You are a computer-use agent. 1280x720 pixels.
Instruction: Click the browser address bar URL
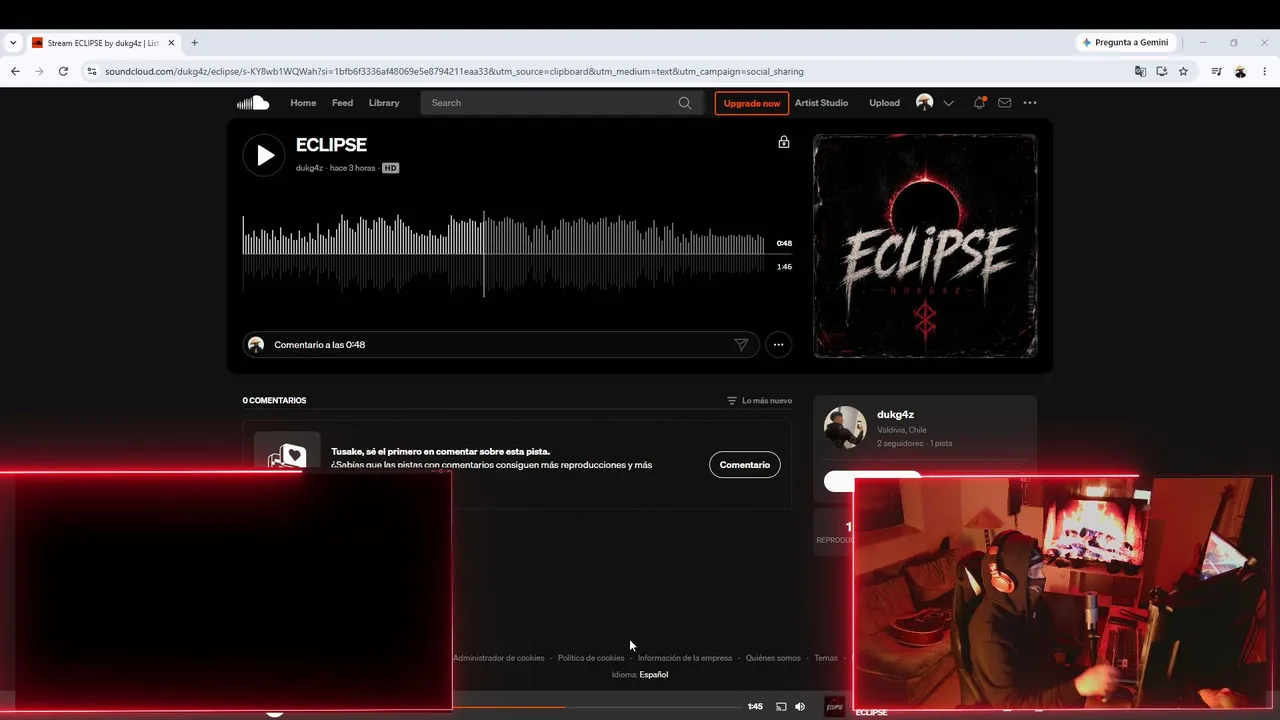point(454,71)
